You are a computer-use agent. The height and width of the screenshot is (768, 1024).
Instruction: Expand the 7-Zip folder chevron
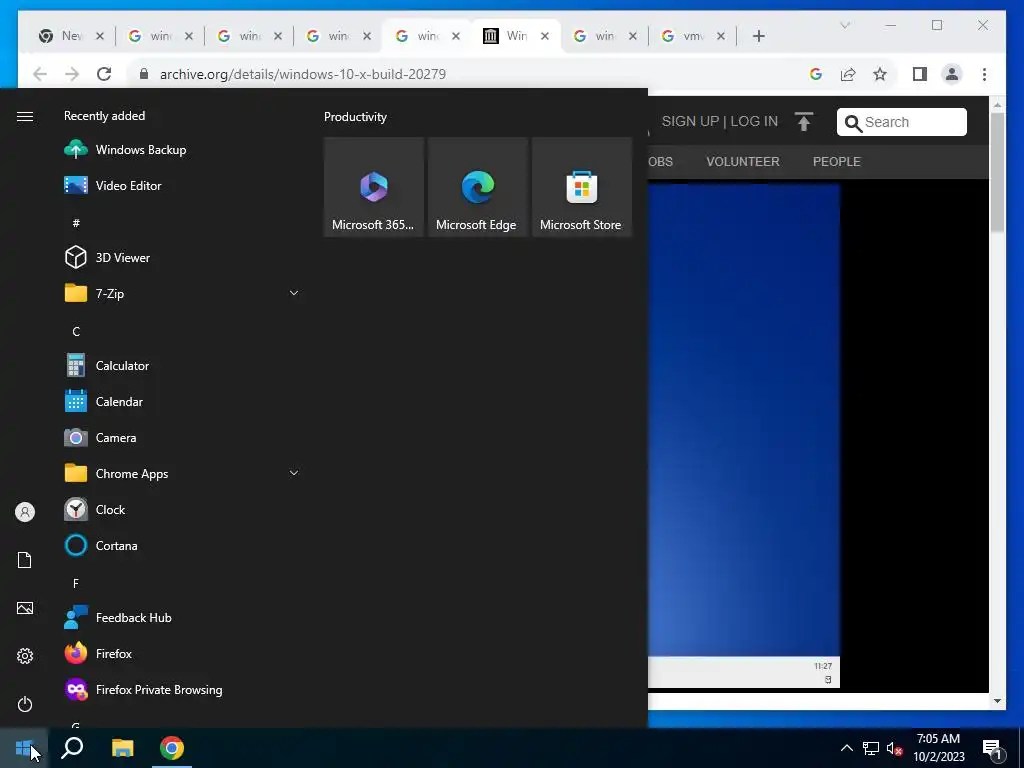click(x=294, y=293)
